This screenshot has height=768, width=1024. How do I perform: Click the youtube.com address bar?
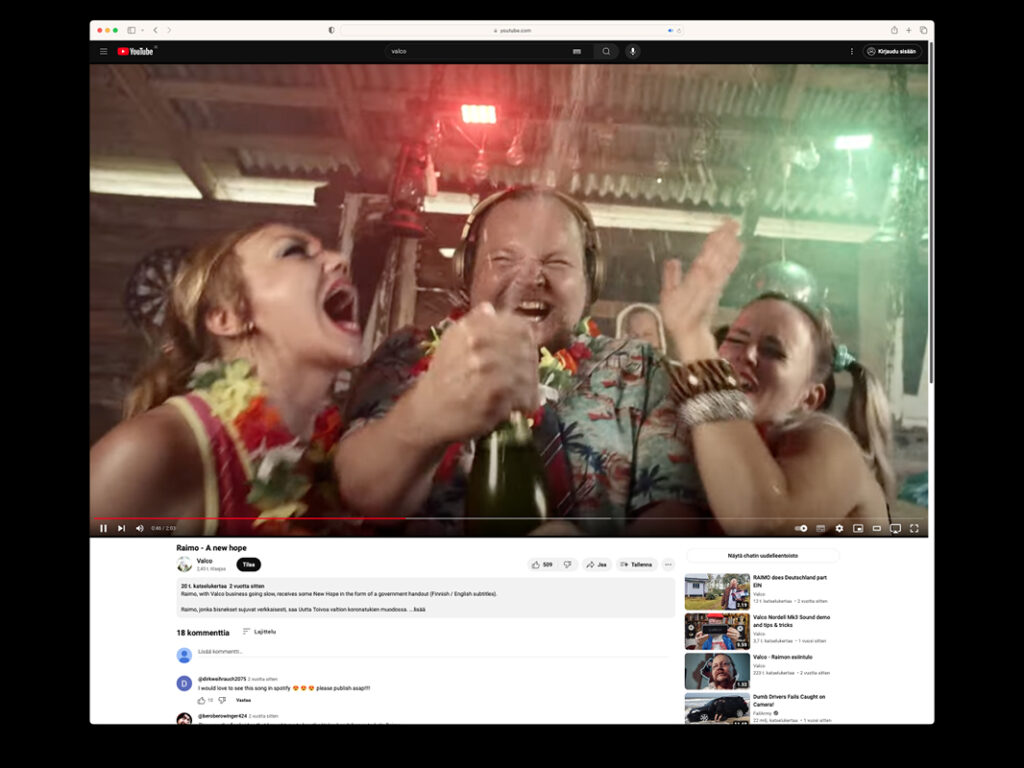pos(512,30)
